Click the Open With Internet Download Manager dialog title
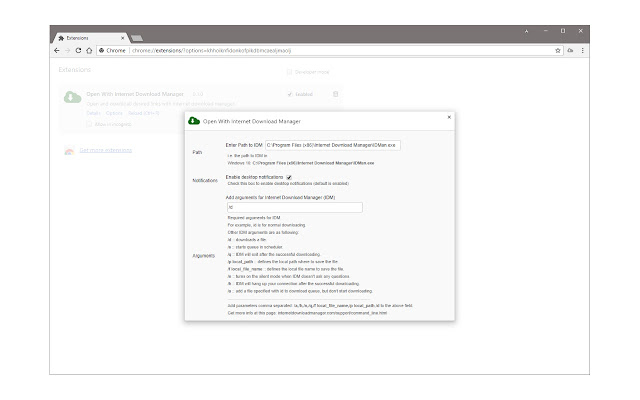The height and width of the screenshot is (400, 640). 252,121
